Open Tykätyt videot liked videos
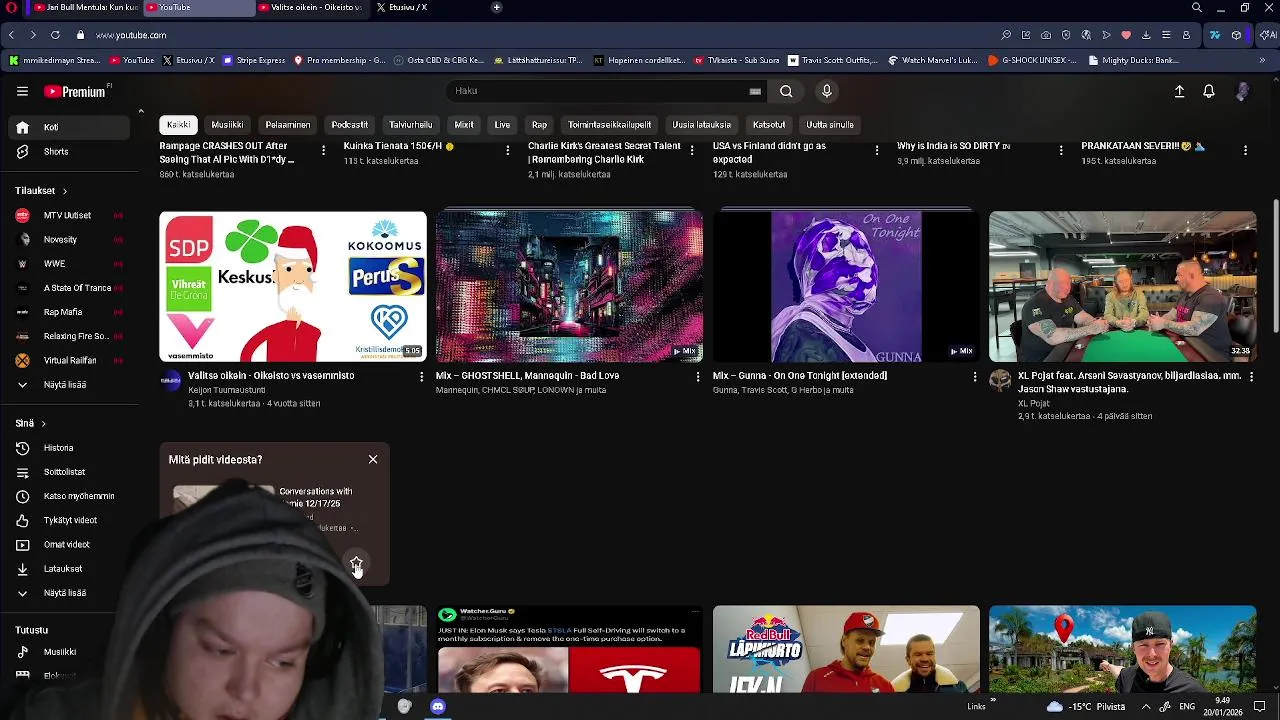The height and width of the screenshot is (720, 1280). point(70,520)
